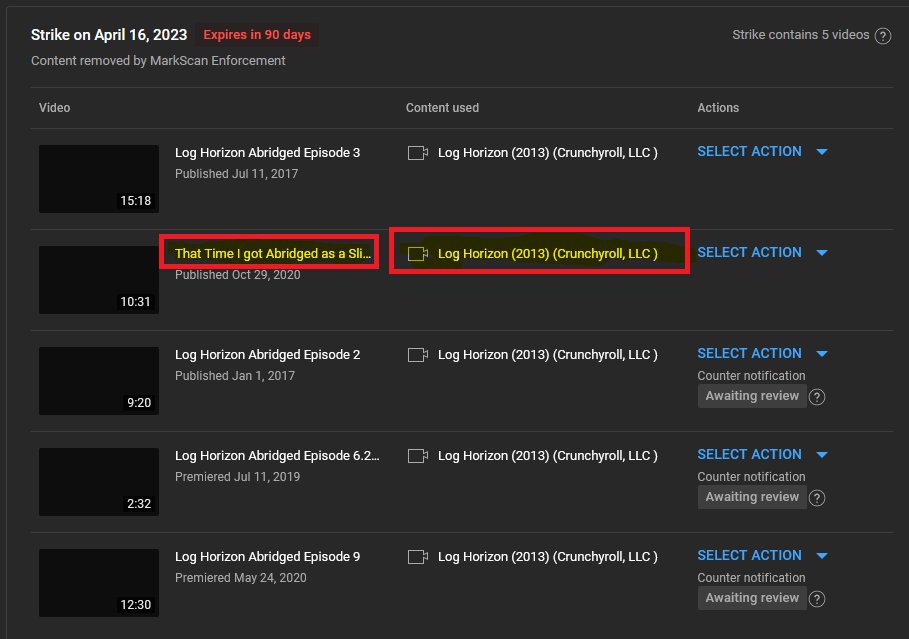Image resolution: width=909 pixels, height=639 pixels.
Task: Click SELECT ACTION text for Episode 3
Action: [750, 151]
